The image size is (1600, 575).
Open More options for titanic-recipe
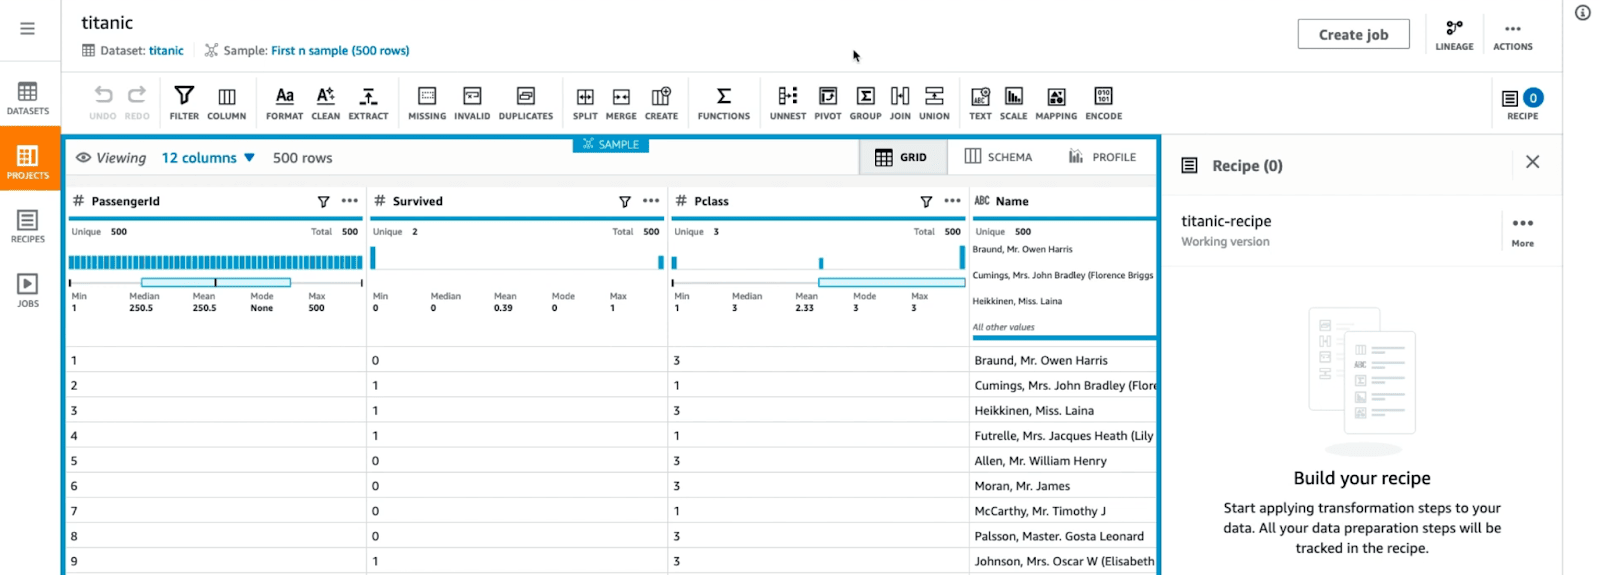[1522, 229]
